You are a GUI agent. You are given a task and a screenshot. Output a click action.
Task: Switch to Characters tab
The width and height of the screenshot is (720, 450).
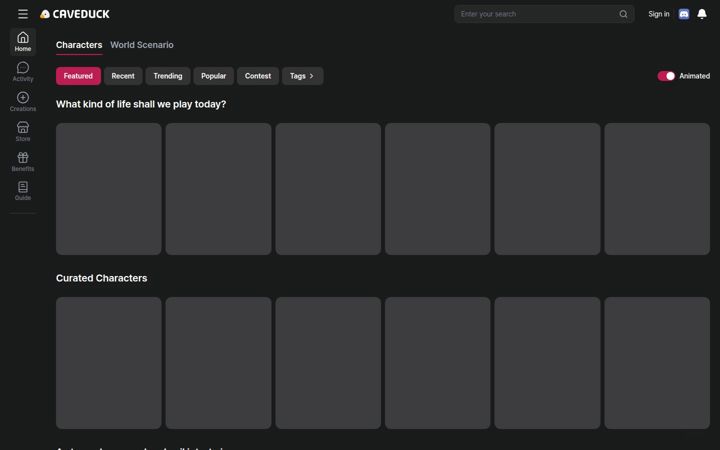coord(79,45)
